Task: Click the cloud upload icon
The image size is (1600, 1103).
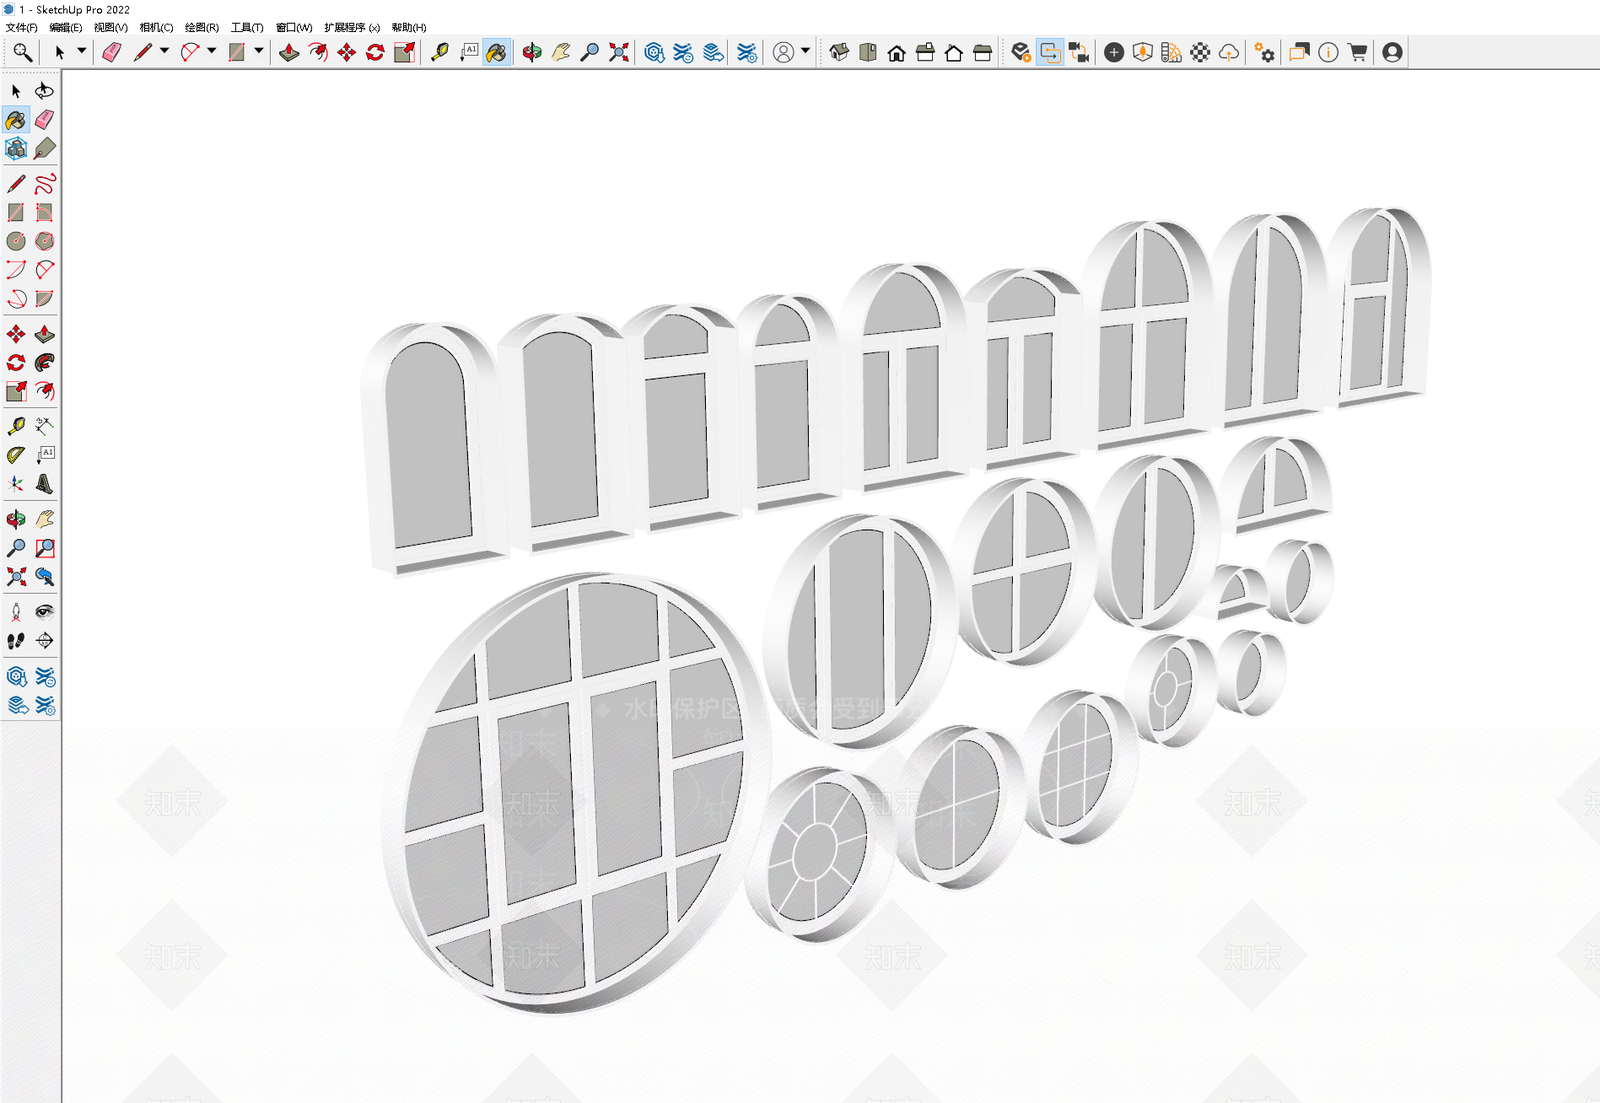Action: [x=1229, y=52]
